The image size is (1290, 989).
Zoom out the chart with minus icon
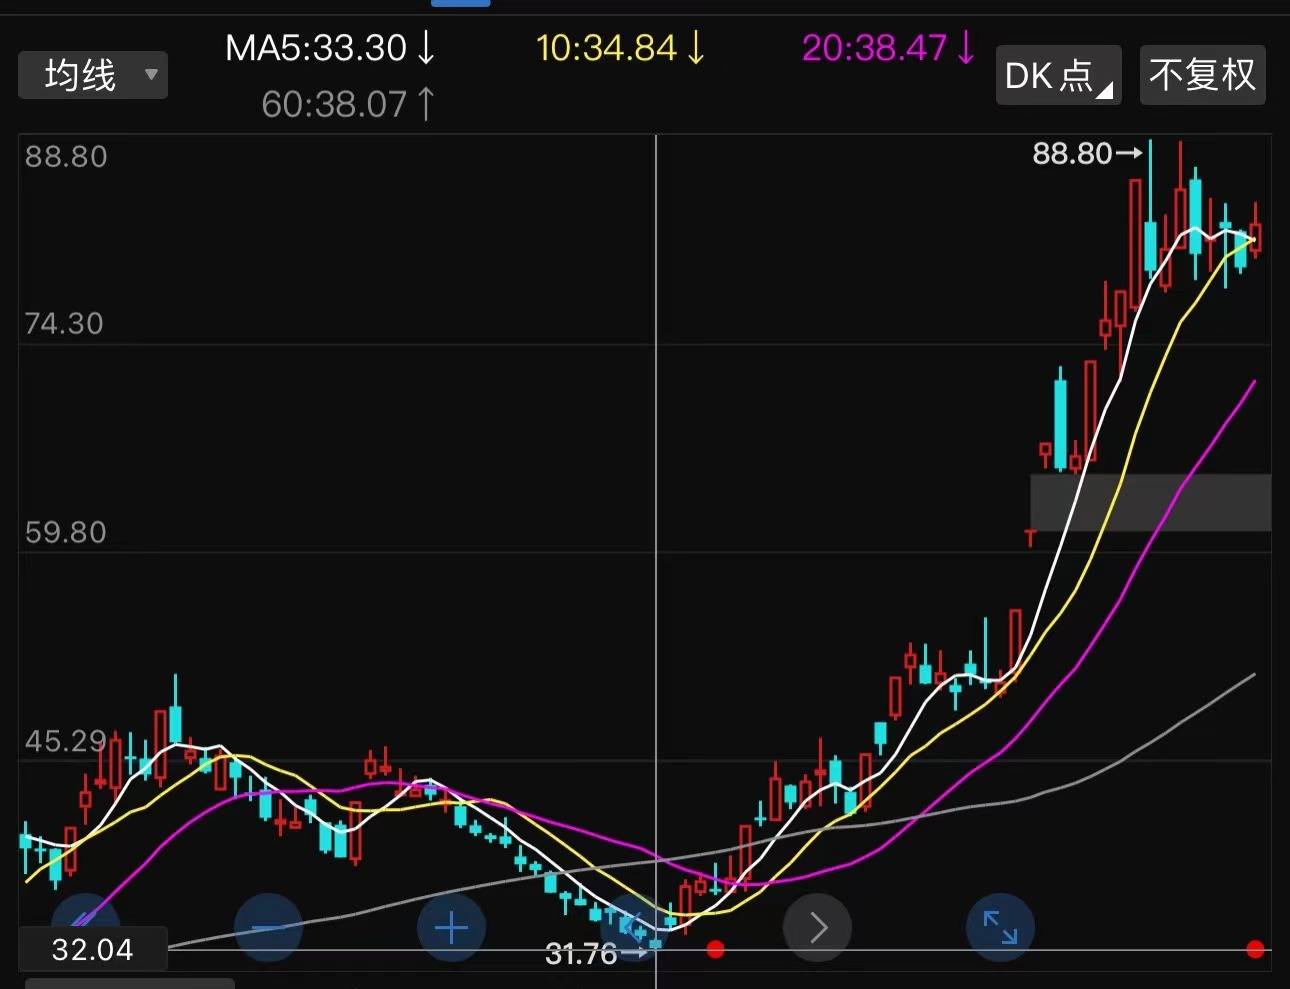click(268, 928)
